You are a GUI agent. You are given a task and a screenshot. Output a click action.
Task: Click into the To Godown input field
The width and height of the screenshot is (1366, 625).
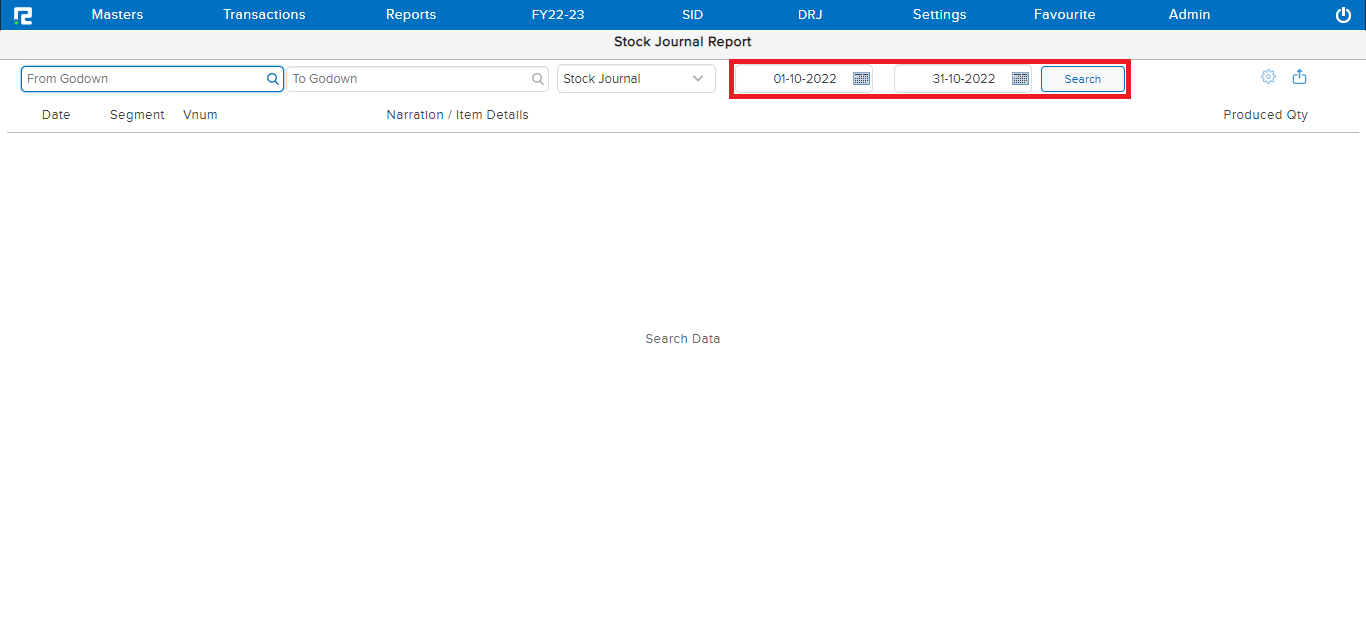pyautogui.click(x=408, y=79)
